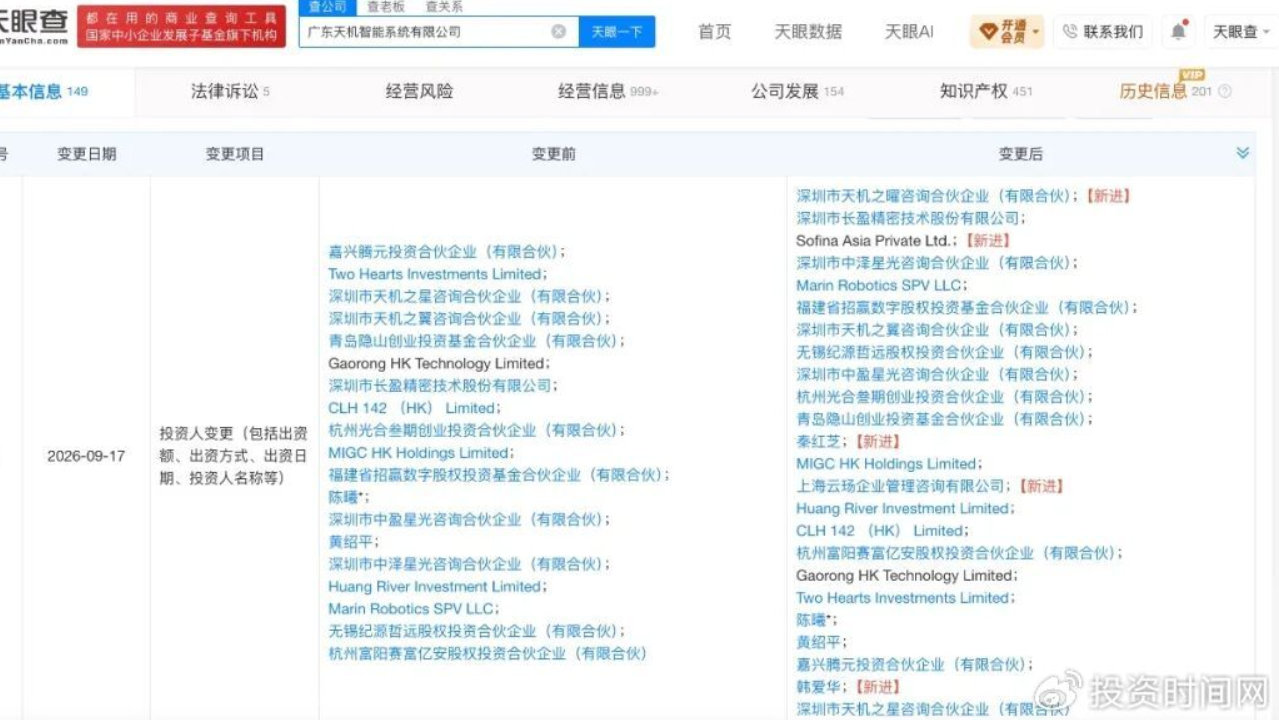Open 陈曦 in the 变更后 column
The width and height of the screenshot is (1279, 720).
[814, 620]
